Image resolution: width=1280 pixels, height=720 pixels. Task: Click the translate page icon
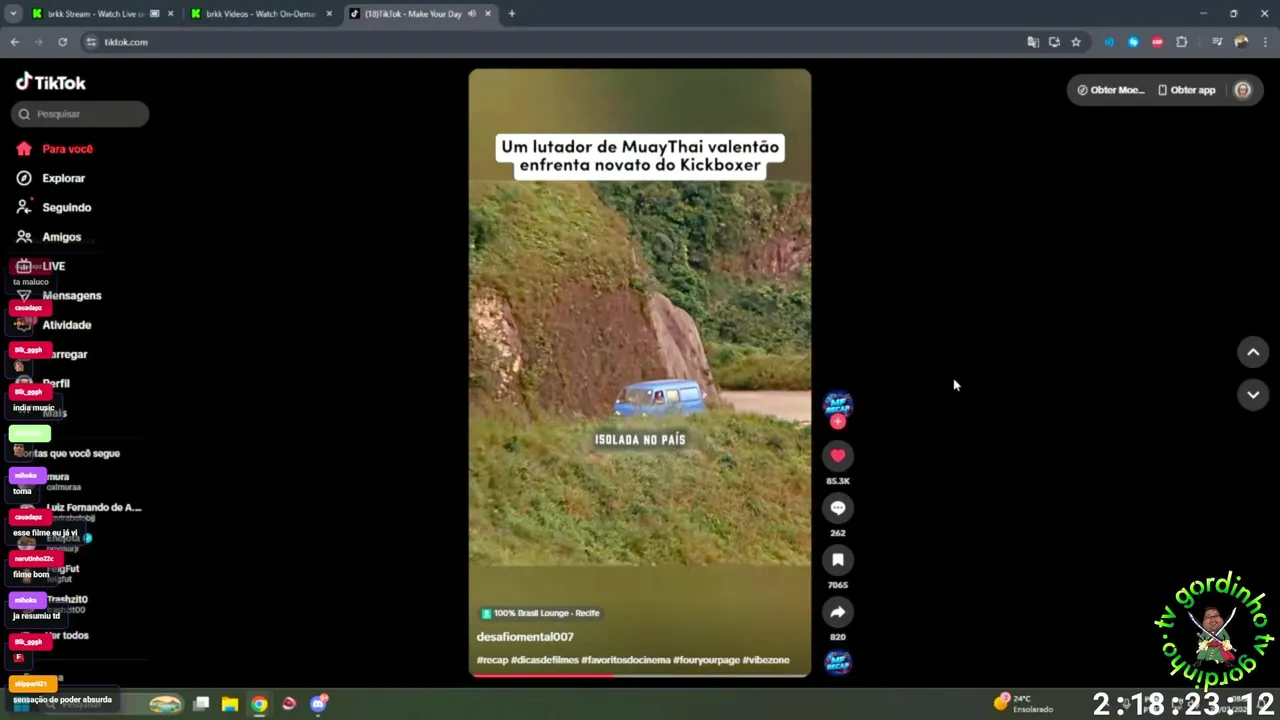click(1033, 42)
